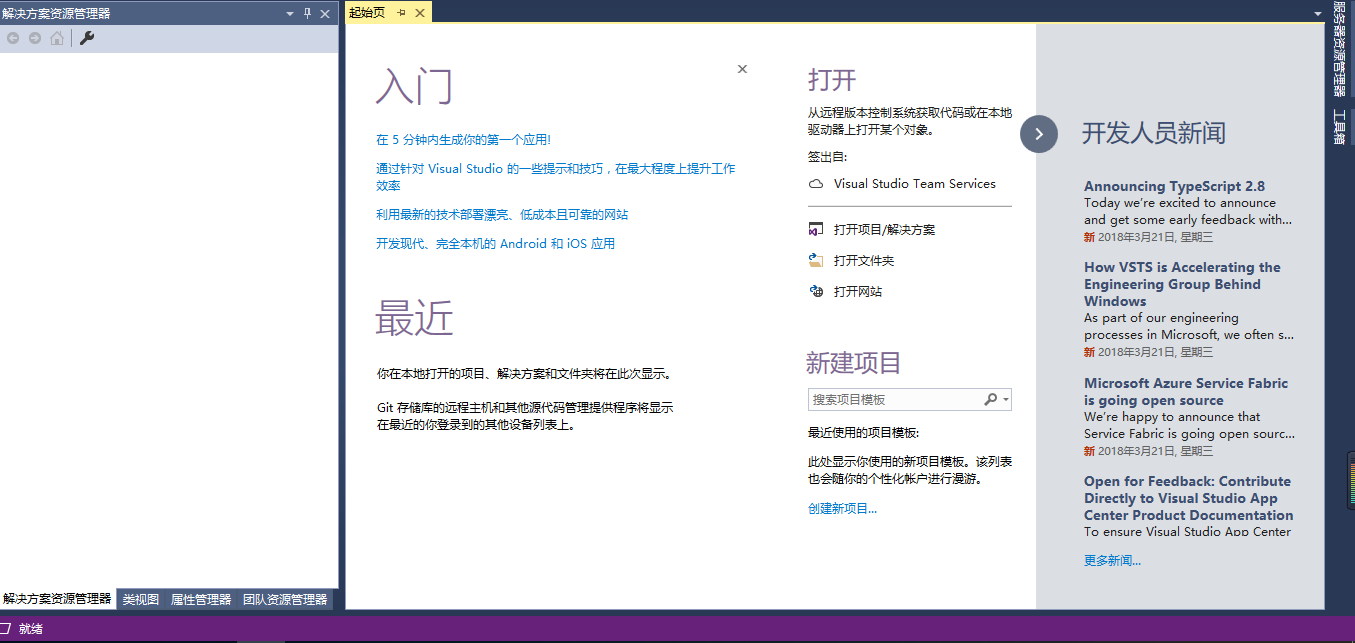The width and height of the screenshot is (1355, 643).
Task: Click the 打开 heading
Action: [x=832, y=80]
